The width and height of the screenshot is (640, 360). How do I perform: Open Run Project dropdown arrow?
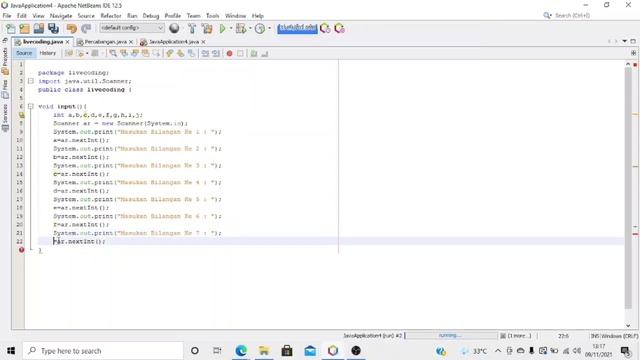(231, 28)
